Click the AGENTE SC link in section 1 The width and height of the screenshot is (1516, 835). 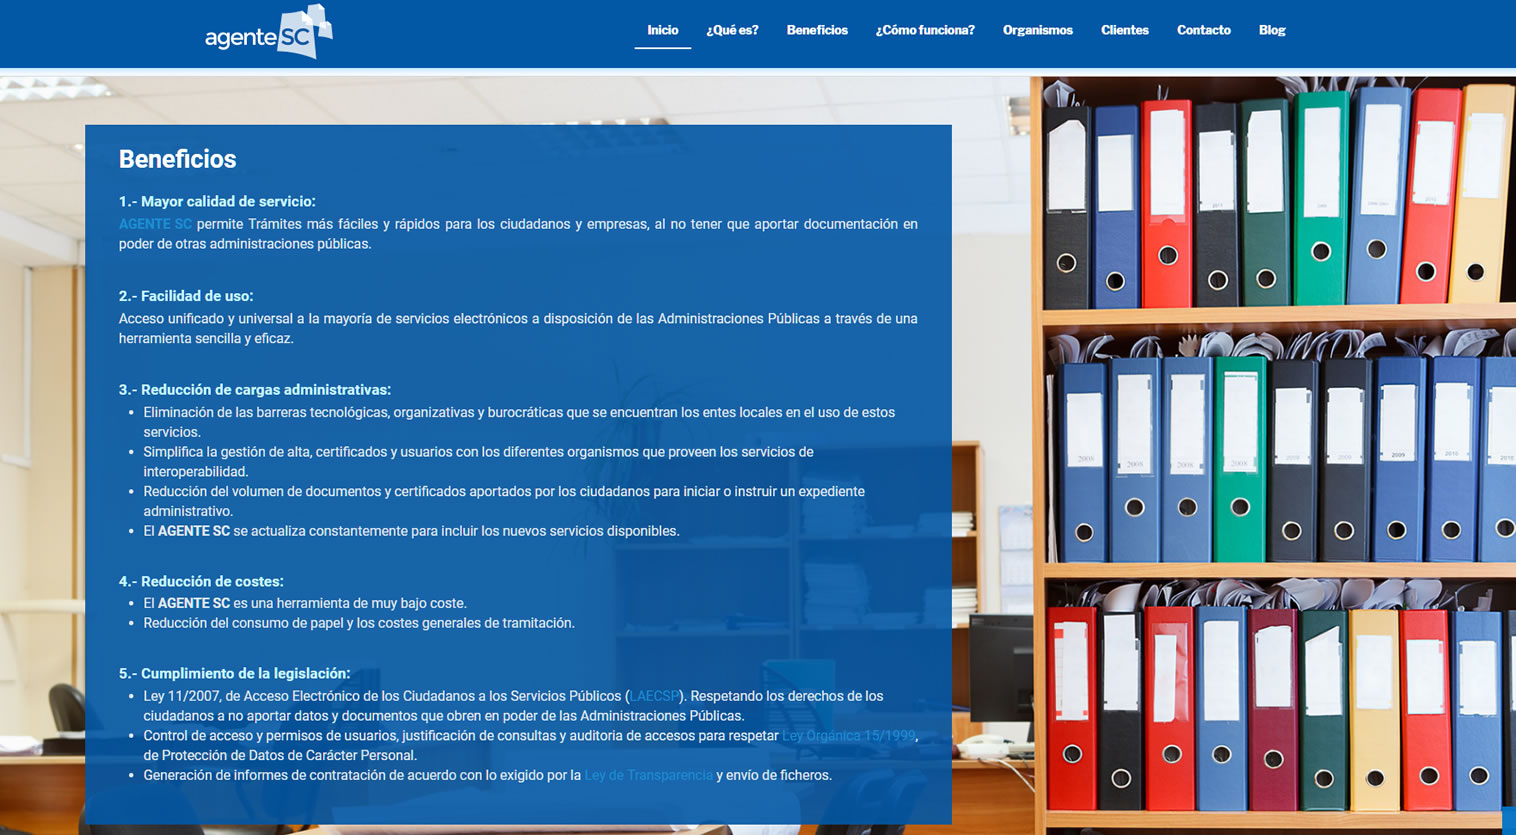click(155, 224)
